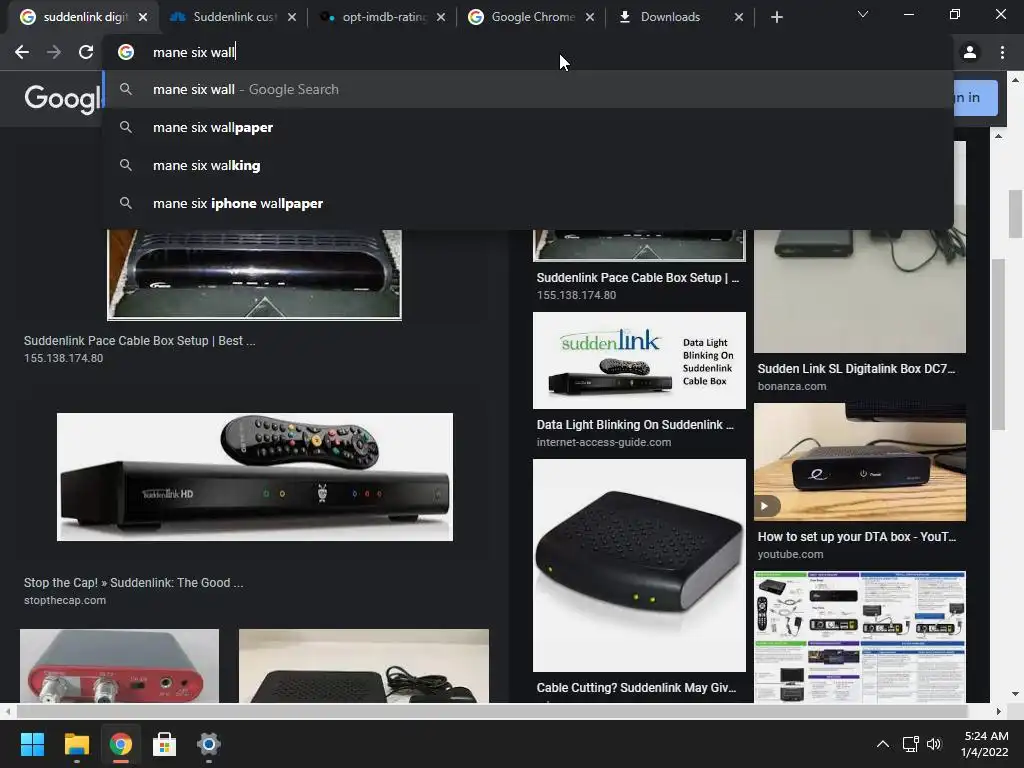Click scroll-down arrow of vertical scrollbar
This screenshot has height=768, width=1024.
(x=1016, y=694)
